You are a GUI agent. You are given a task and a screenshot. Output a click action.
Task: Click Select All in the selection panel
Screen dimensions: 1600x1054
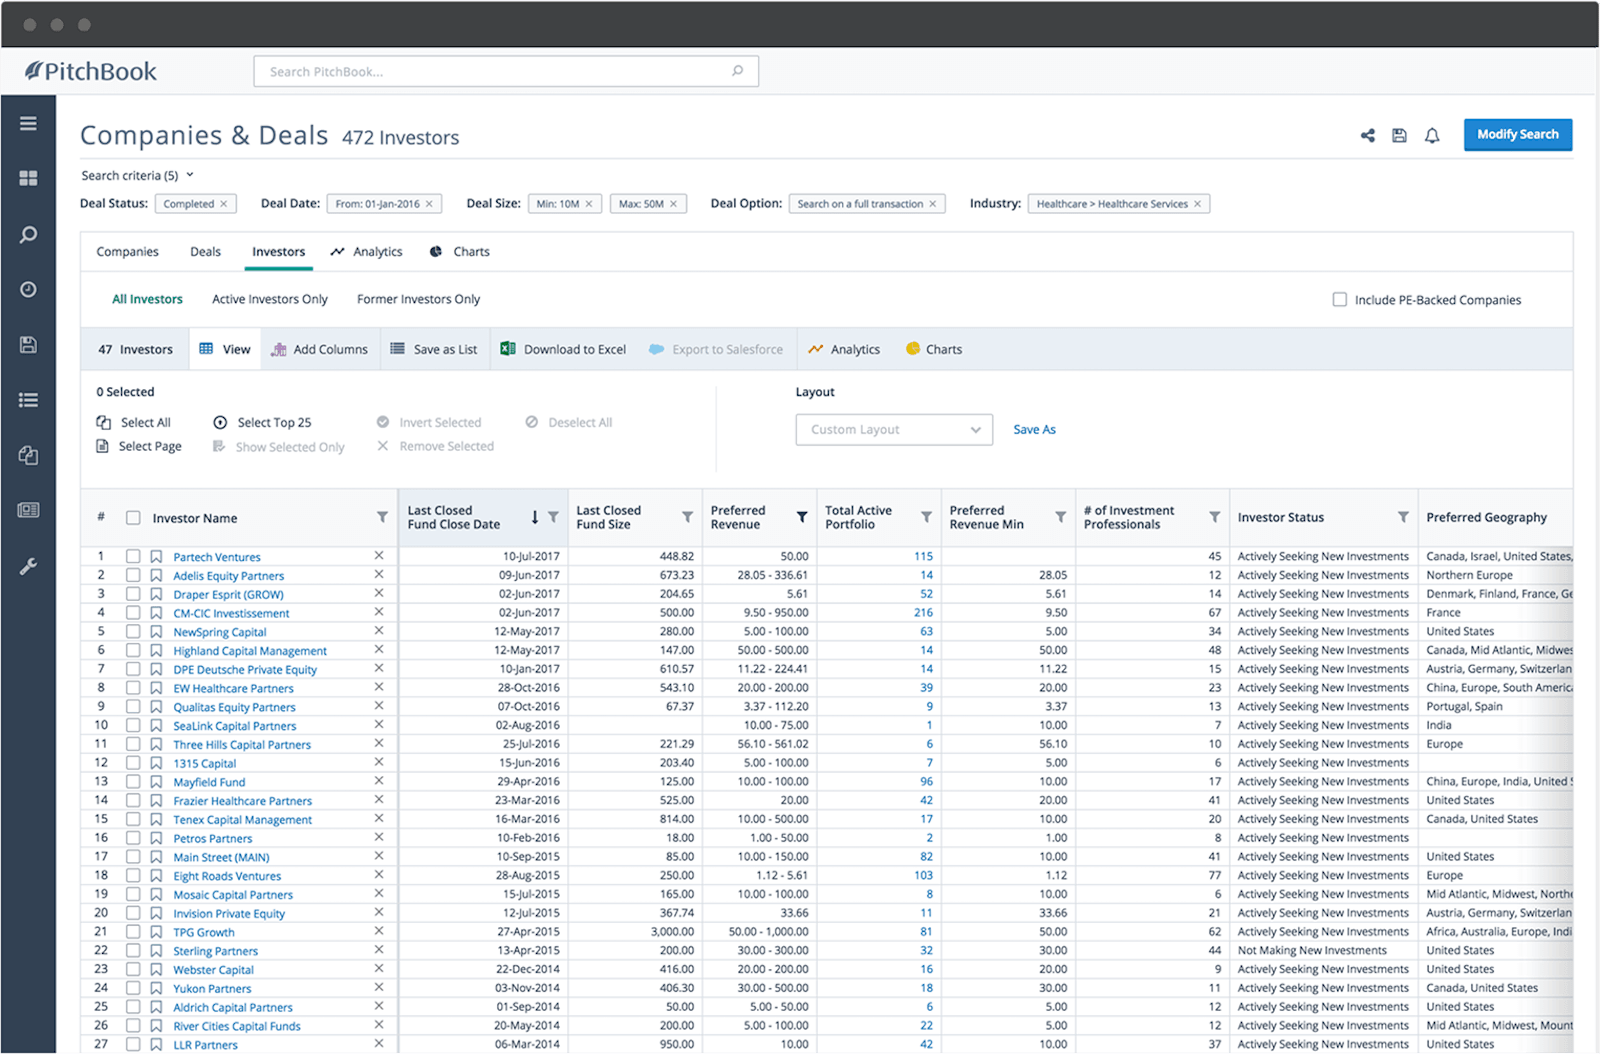pyautogui.click(x=134, y=422)
